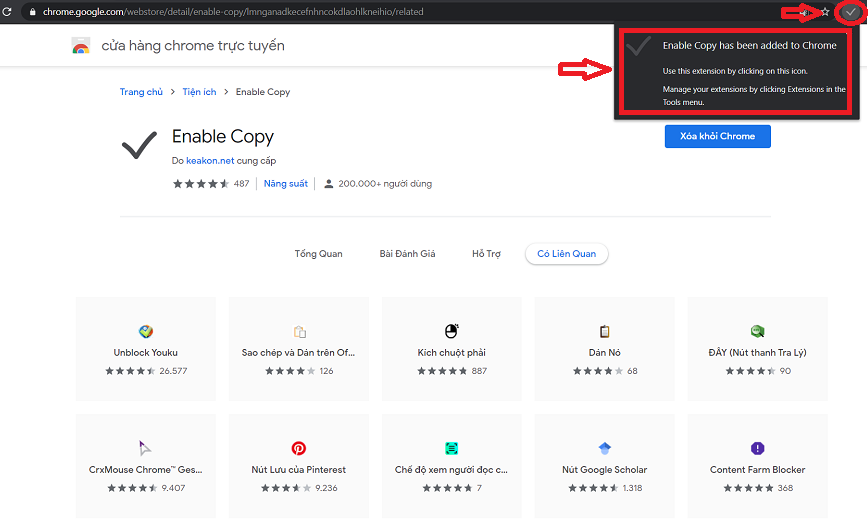868x528 pixels.
Task: Click the cửa hàng chrome trực tuyến title
Action: click(x=193, y=45)
